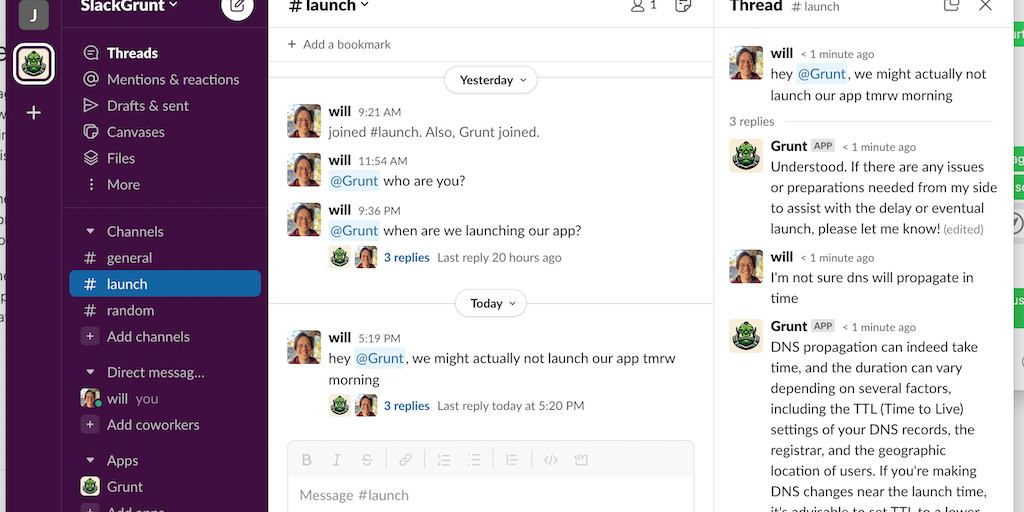Image resolution: width=1024 pixels, height=512 pixels.
Task: Add another workspace with plus icon
Action: [34, 113]
